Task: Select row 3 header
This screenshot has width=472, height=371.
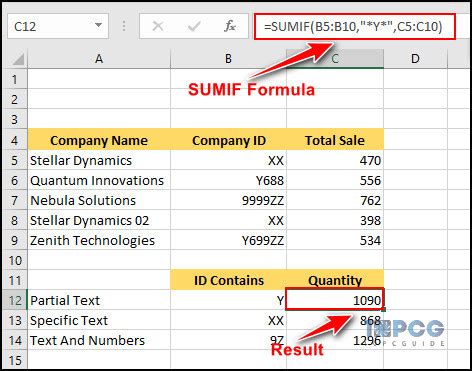Action: [14, 119]
